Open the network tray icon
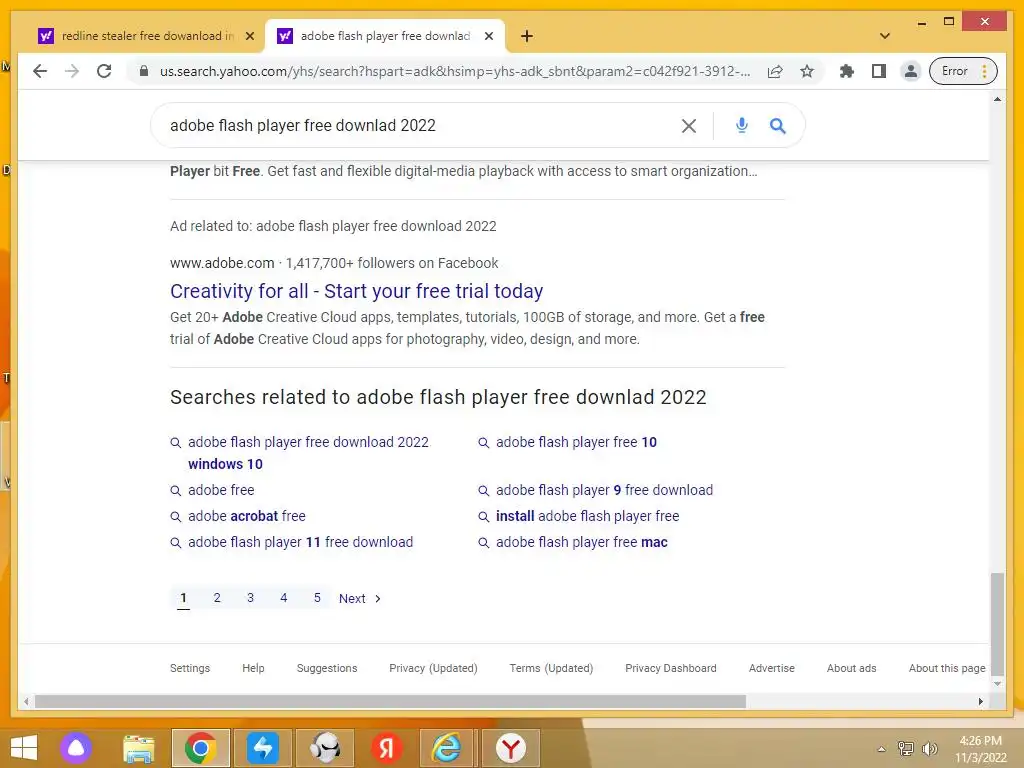1024x768 pixels. click(x=906, y=748)
